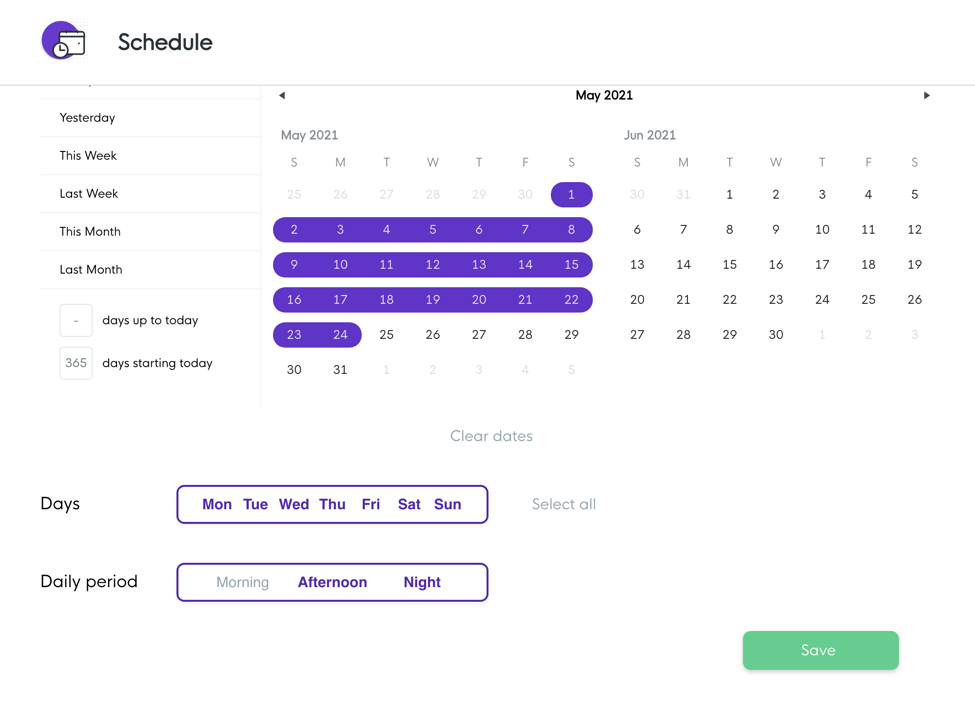Toggle the Afternoon daily period

[x=333, y=582]
